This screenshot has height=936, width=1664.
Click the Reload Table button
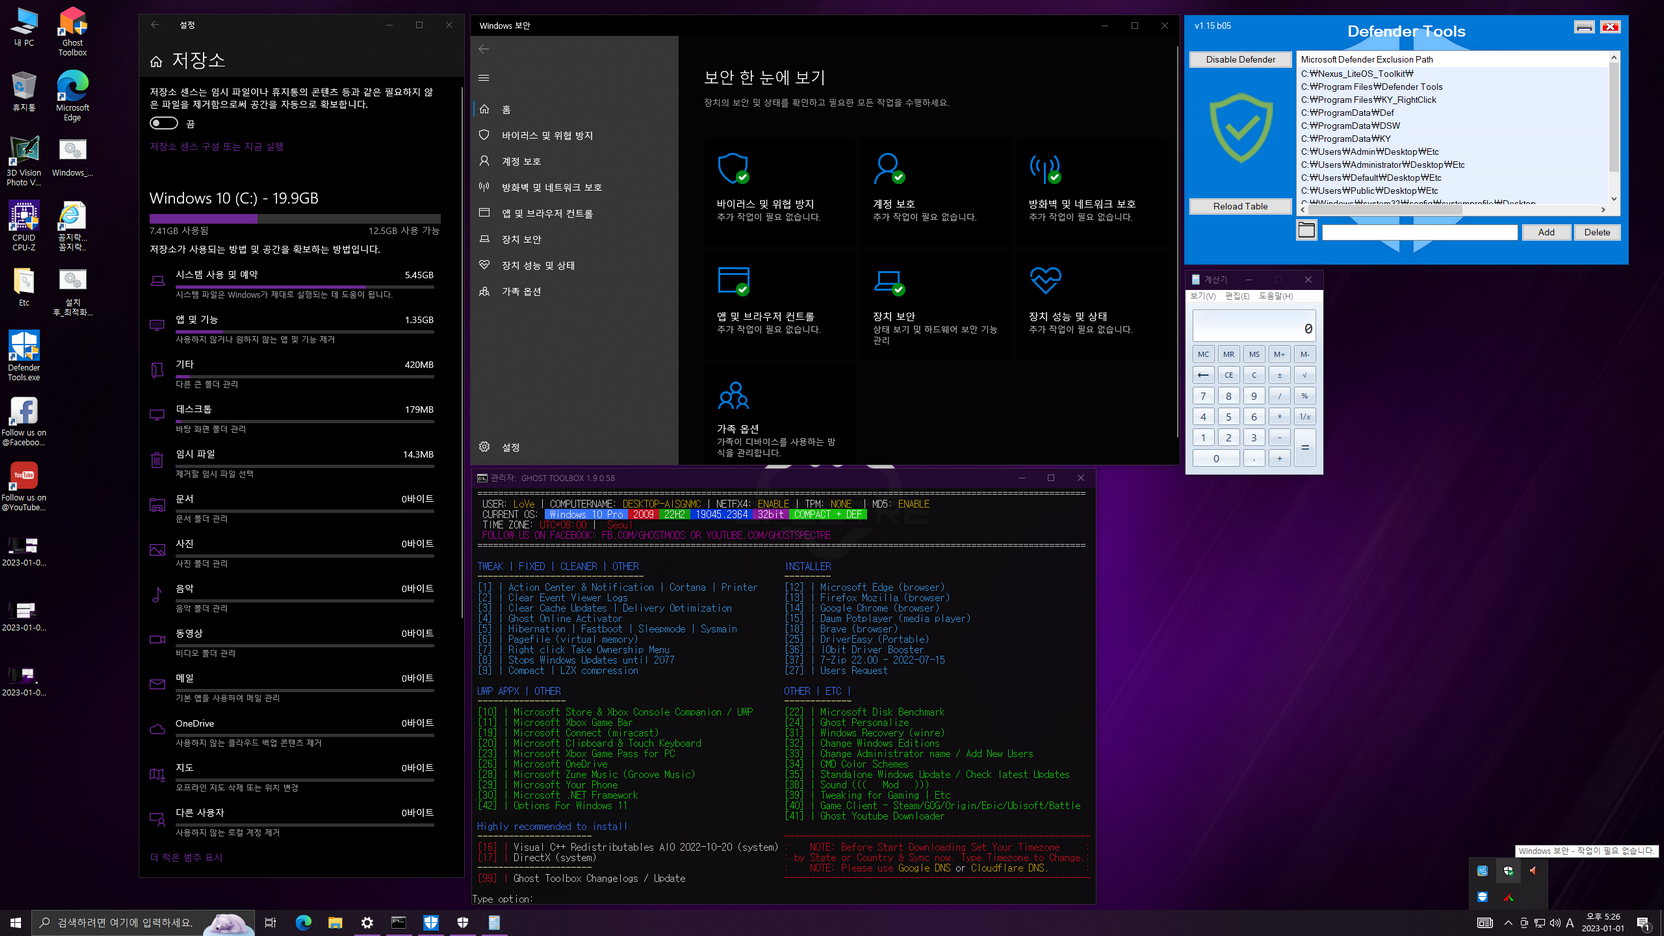point(1240,206)
